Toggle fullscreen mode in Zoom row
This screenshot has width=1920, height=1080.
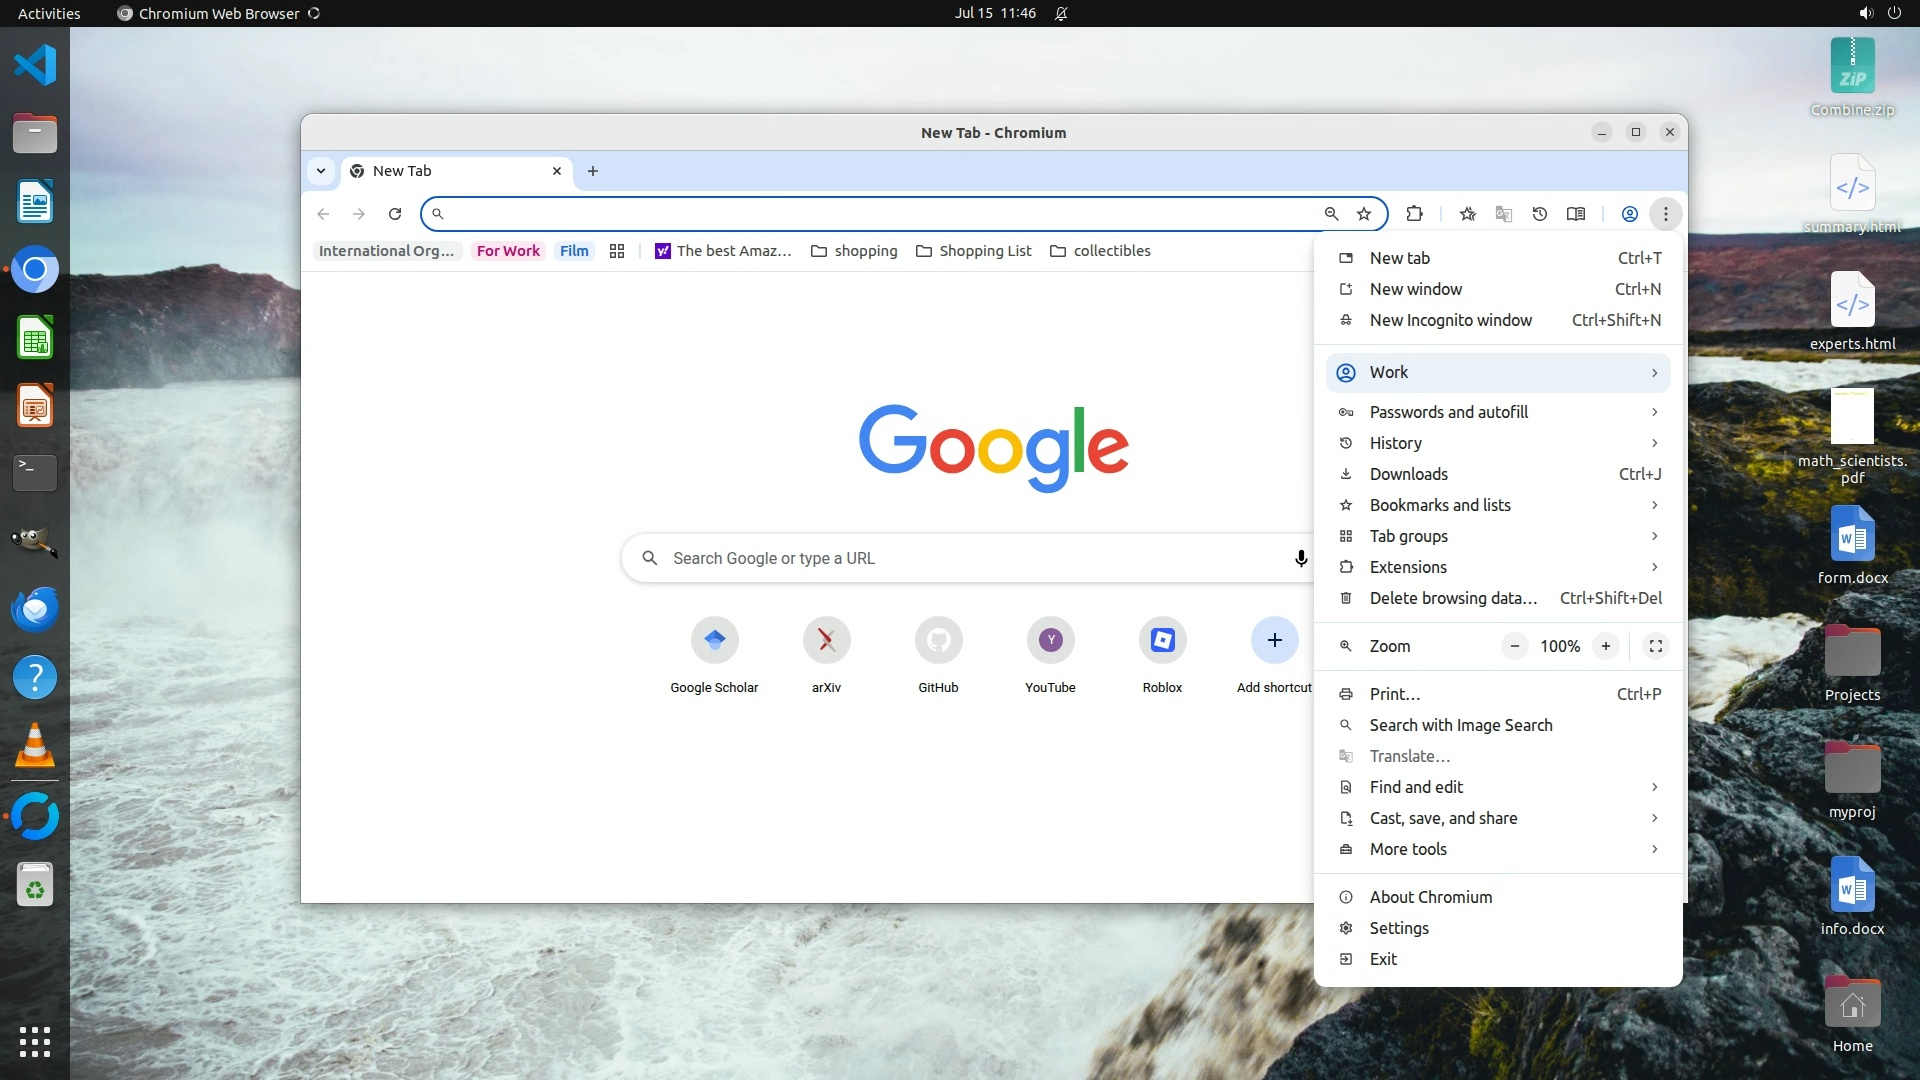pos(1656,646)
